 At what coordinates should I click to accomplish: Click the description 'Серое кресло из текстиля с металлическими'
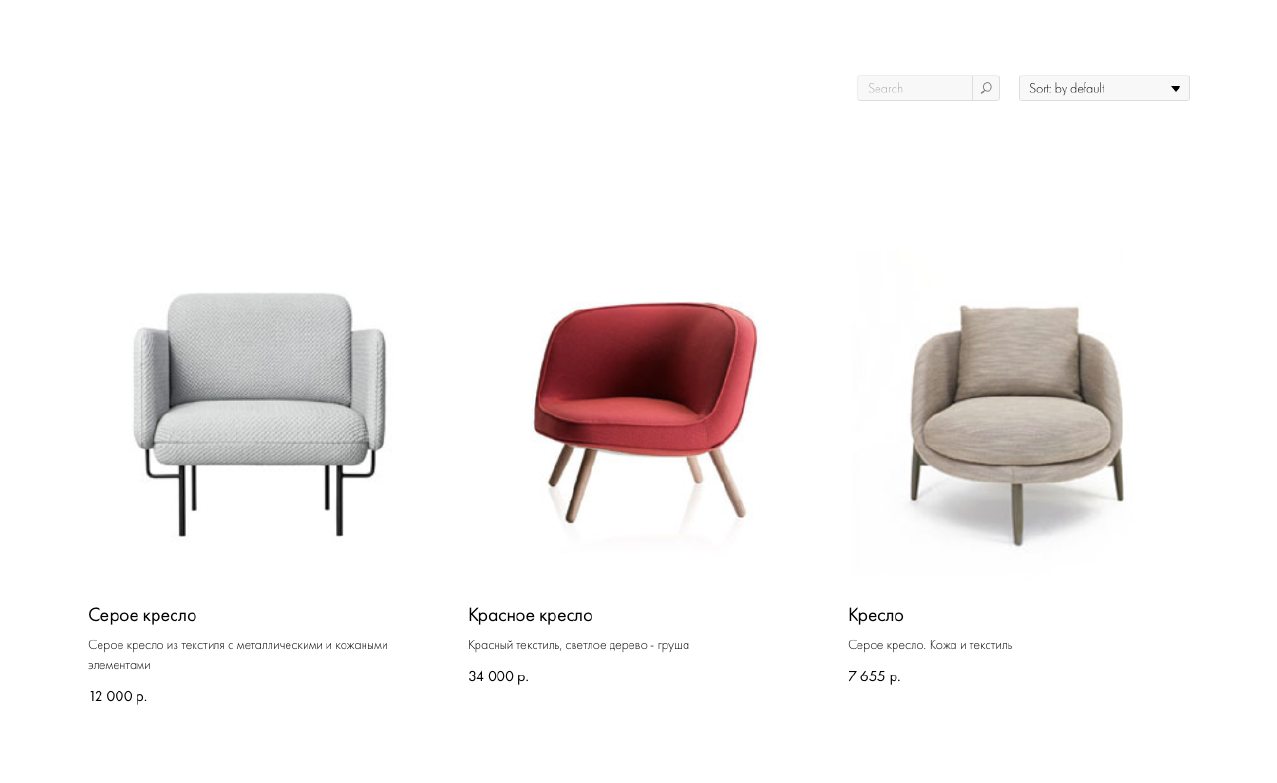(238, 645)
